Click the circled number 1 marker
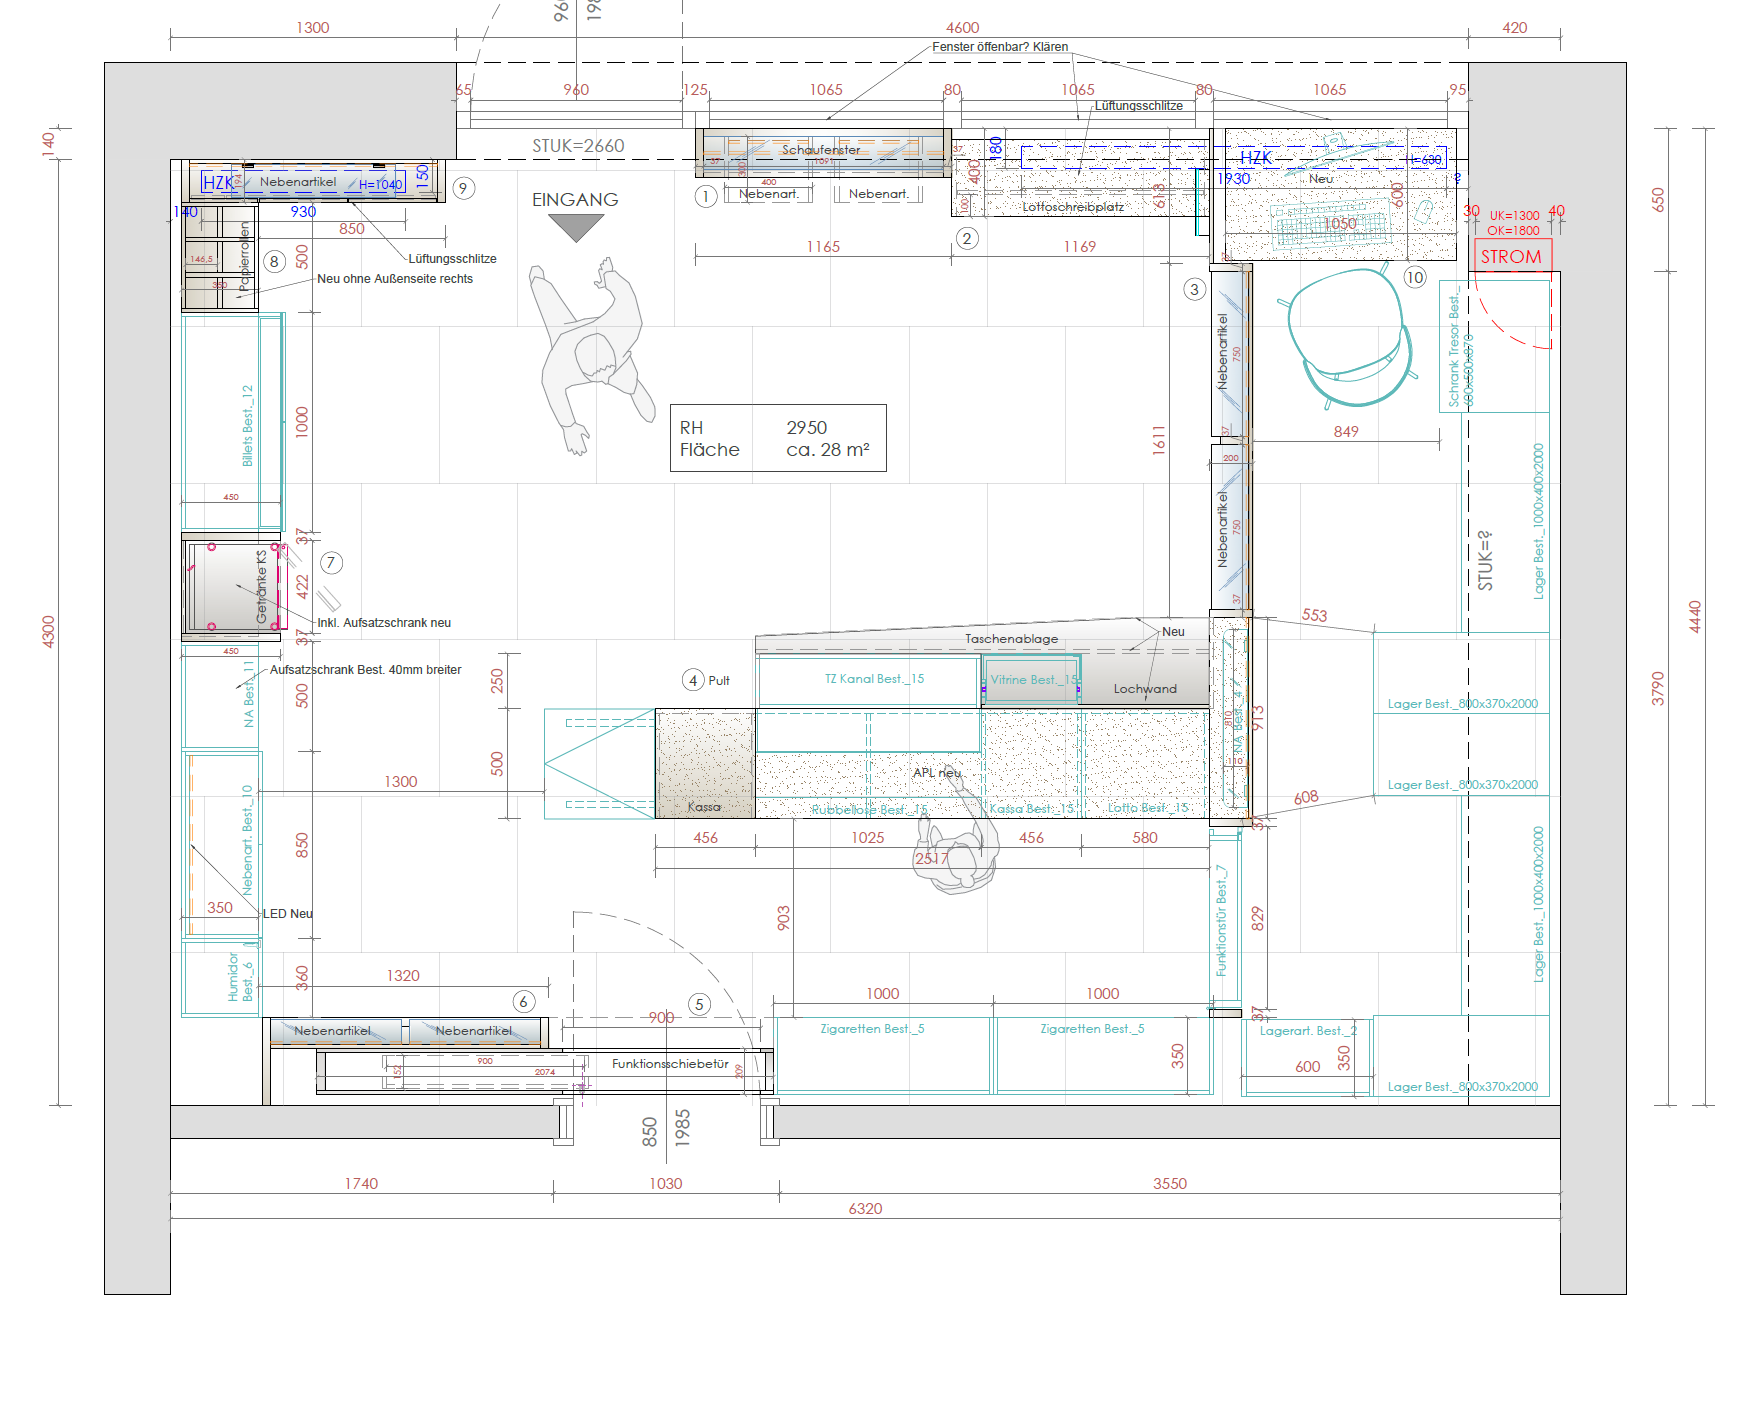 705,196
